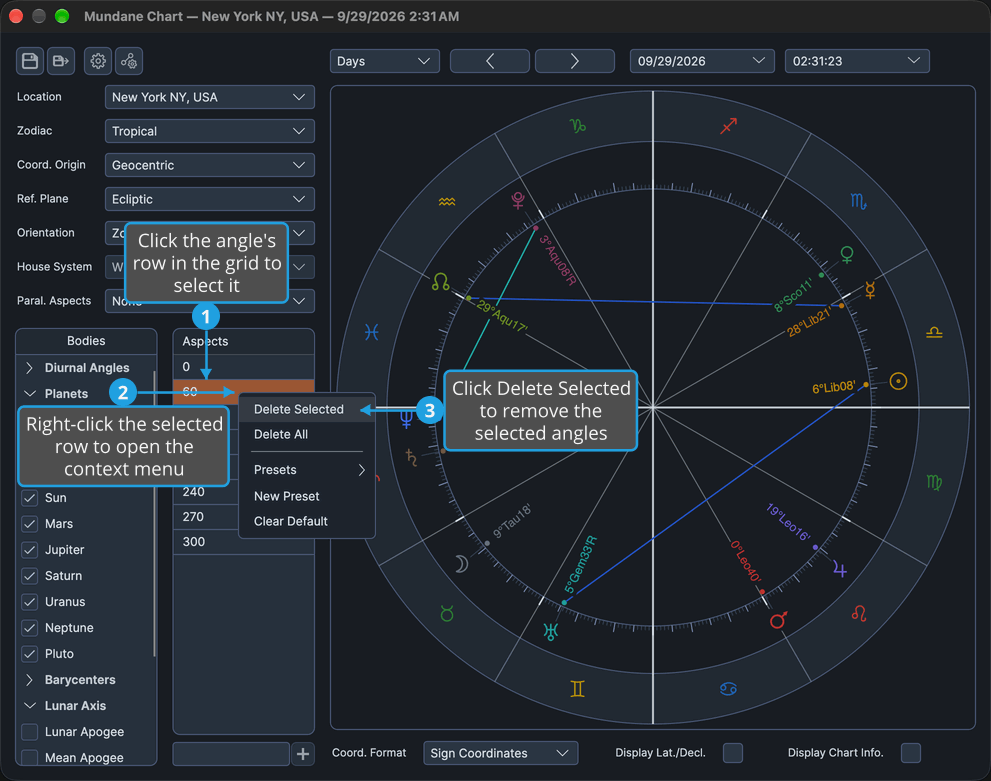Click the new aspect angle input field
991x781 pixels.
[231, 754]
